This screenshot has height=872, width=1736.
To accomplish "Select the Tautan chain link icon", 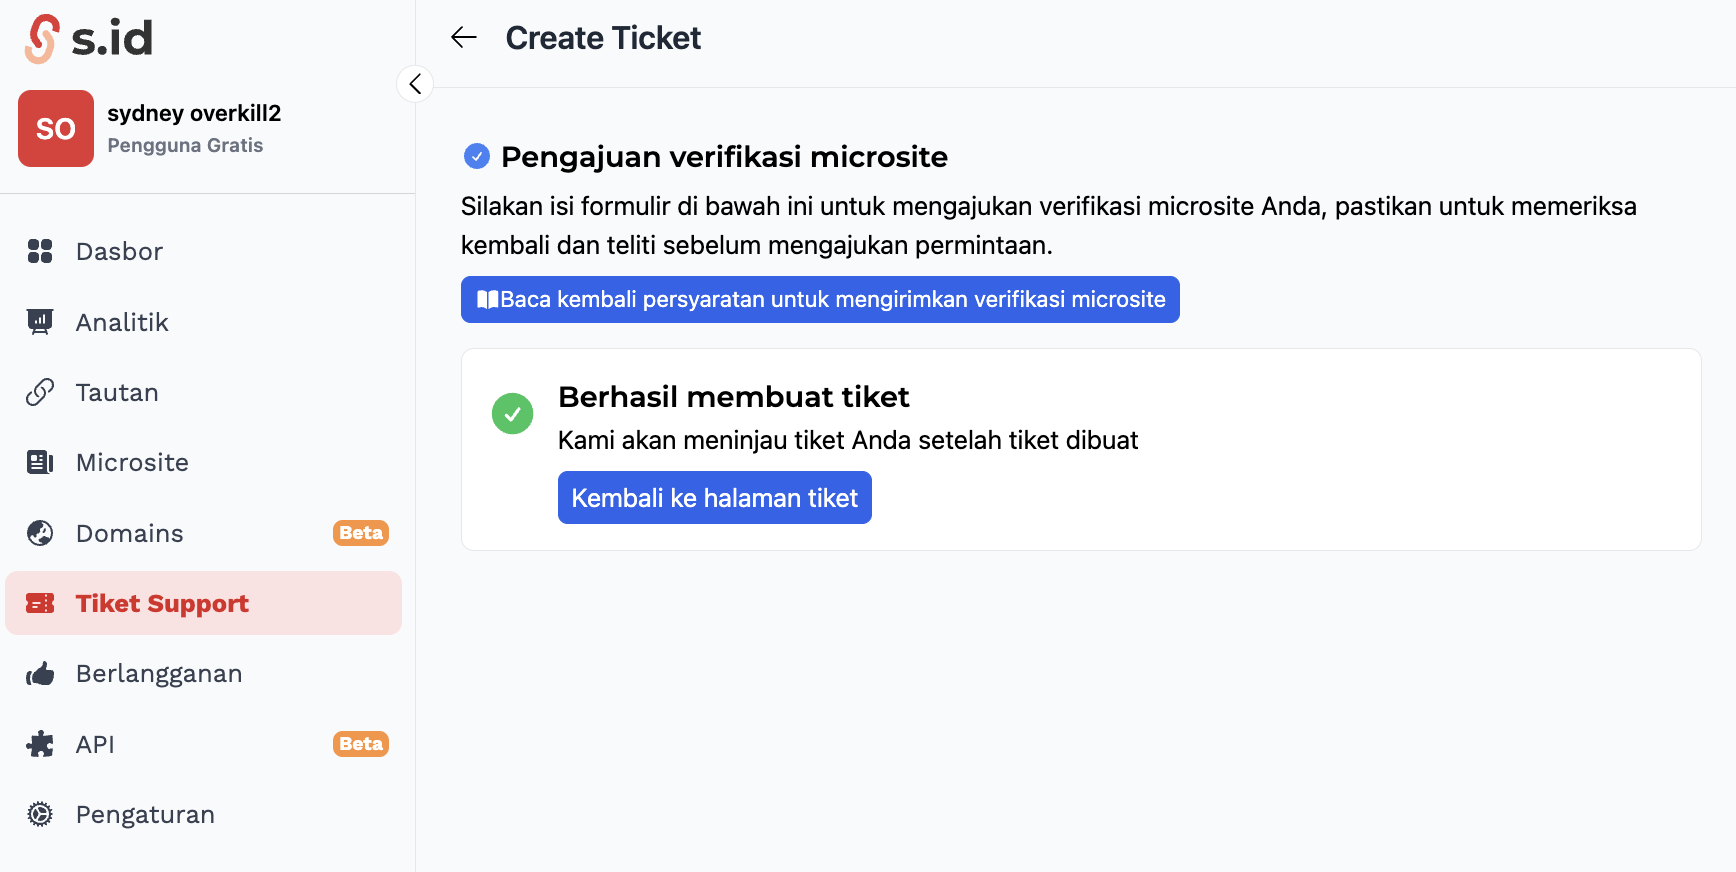I will (x=40, y=392).
